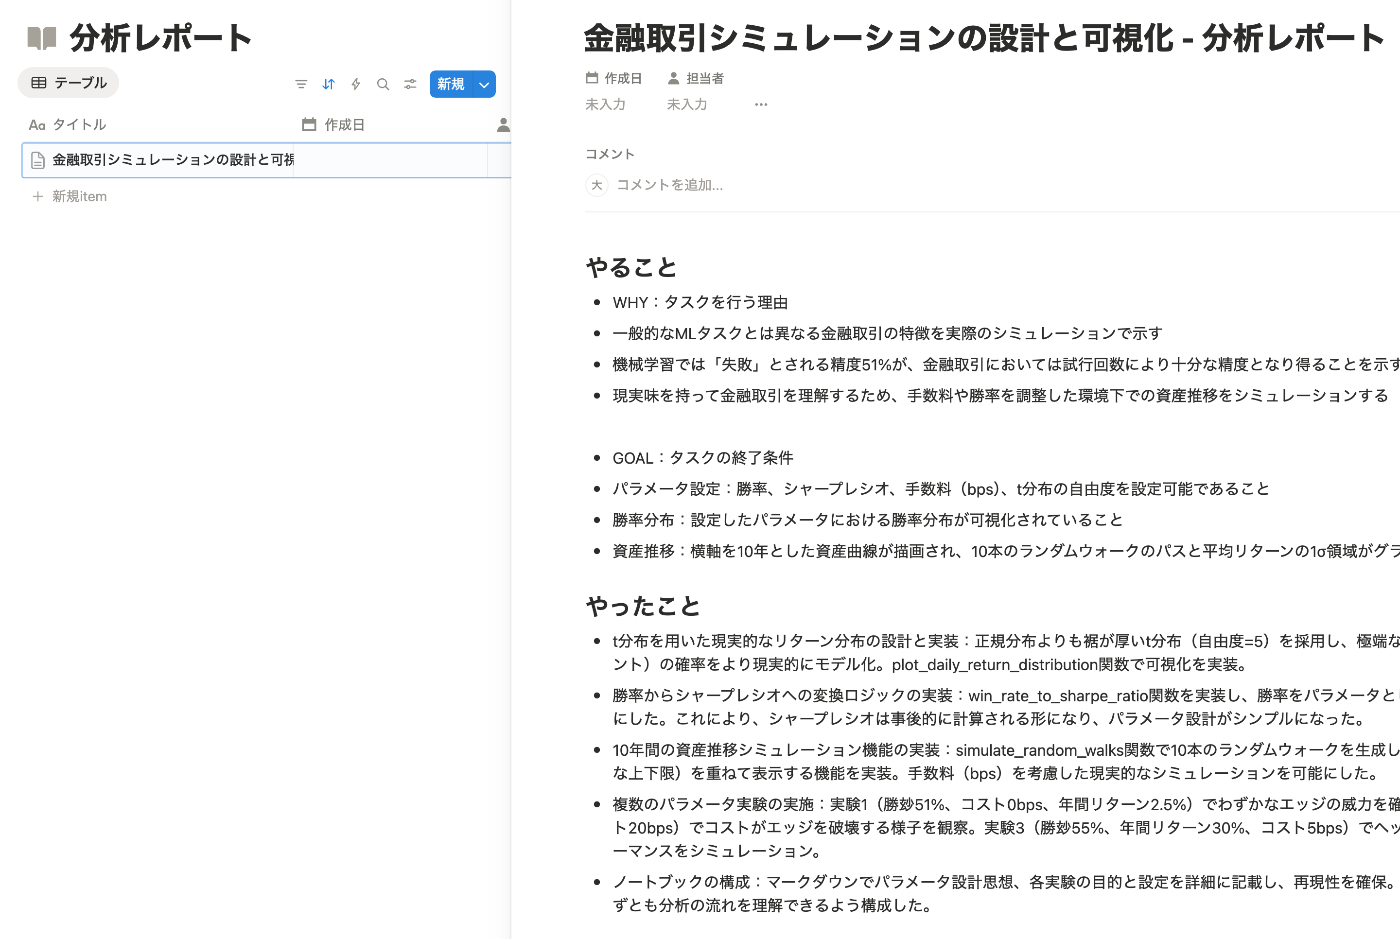Open the row 金融取引シミュレーションの設計と可視
This screenshot has width=1400, height=939.
[x=173, y=160]
